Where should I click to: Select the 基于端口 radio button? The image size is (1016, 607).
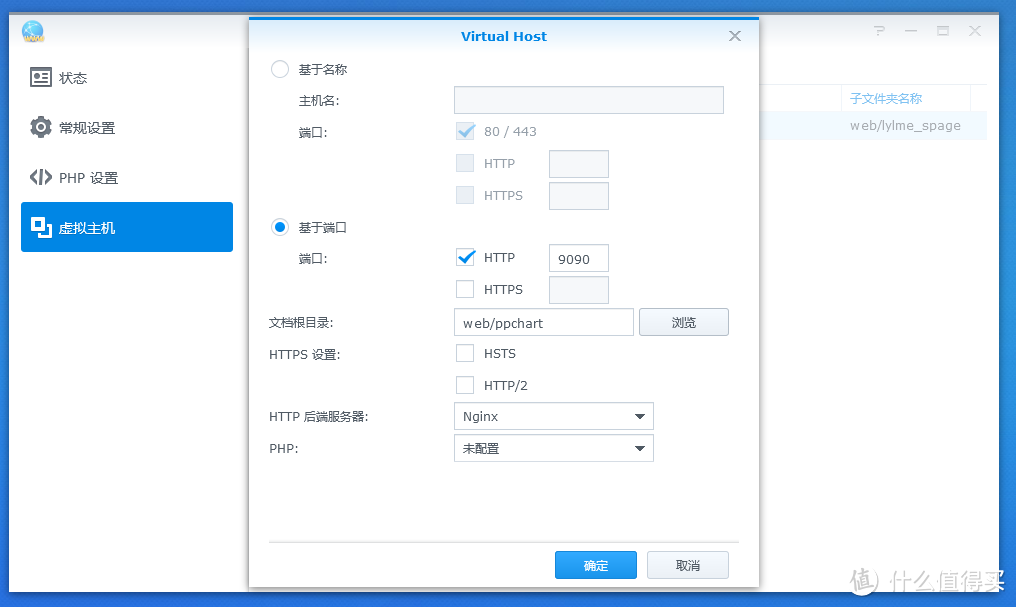[280, 227]
